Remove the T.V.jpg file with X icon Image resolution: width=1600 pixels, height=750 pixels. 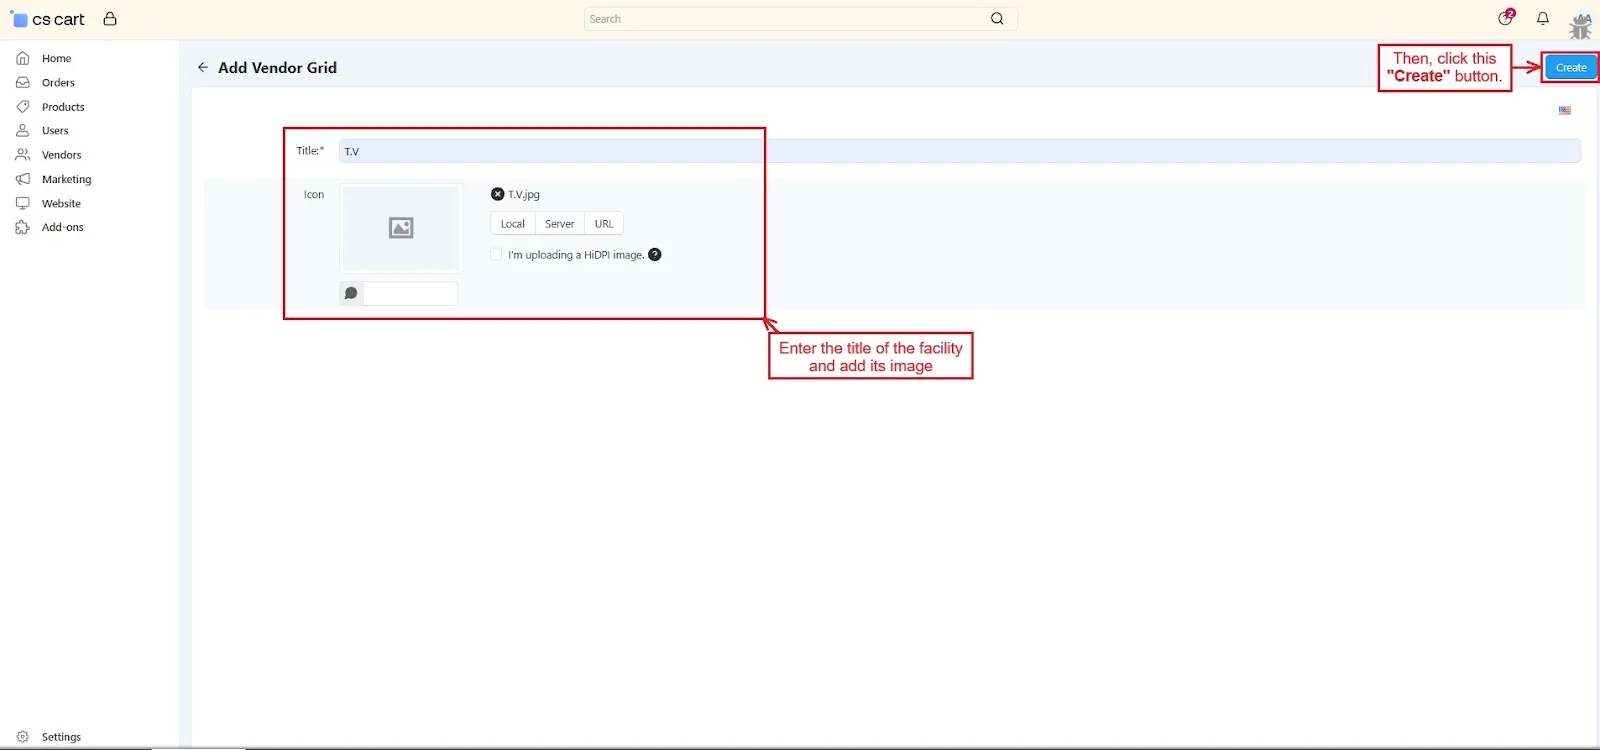click(497, 194)
